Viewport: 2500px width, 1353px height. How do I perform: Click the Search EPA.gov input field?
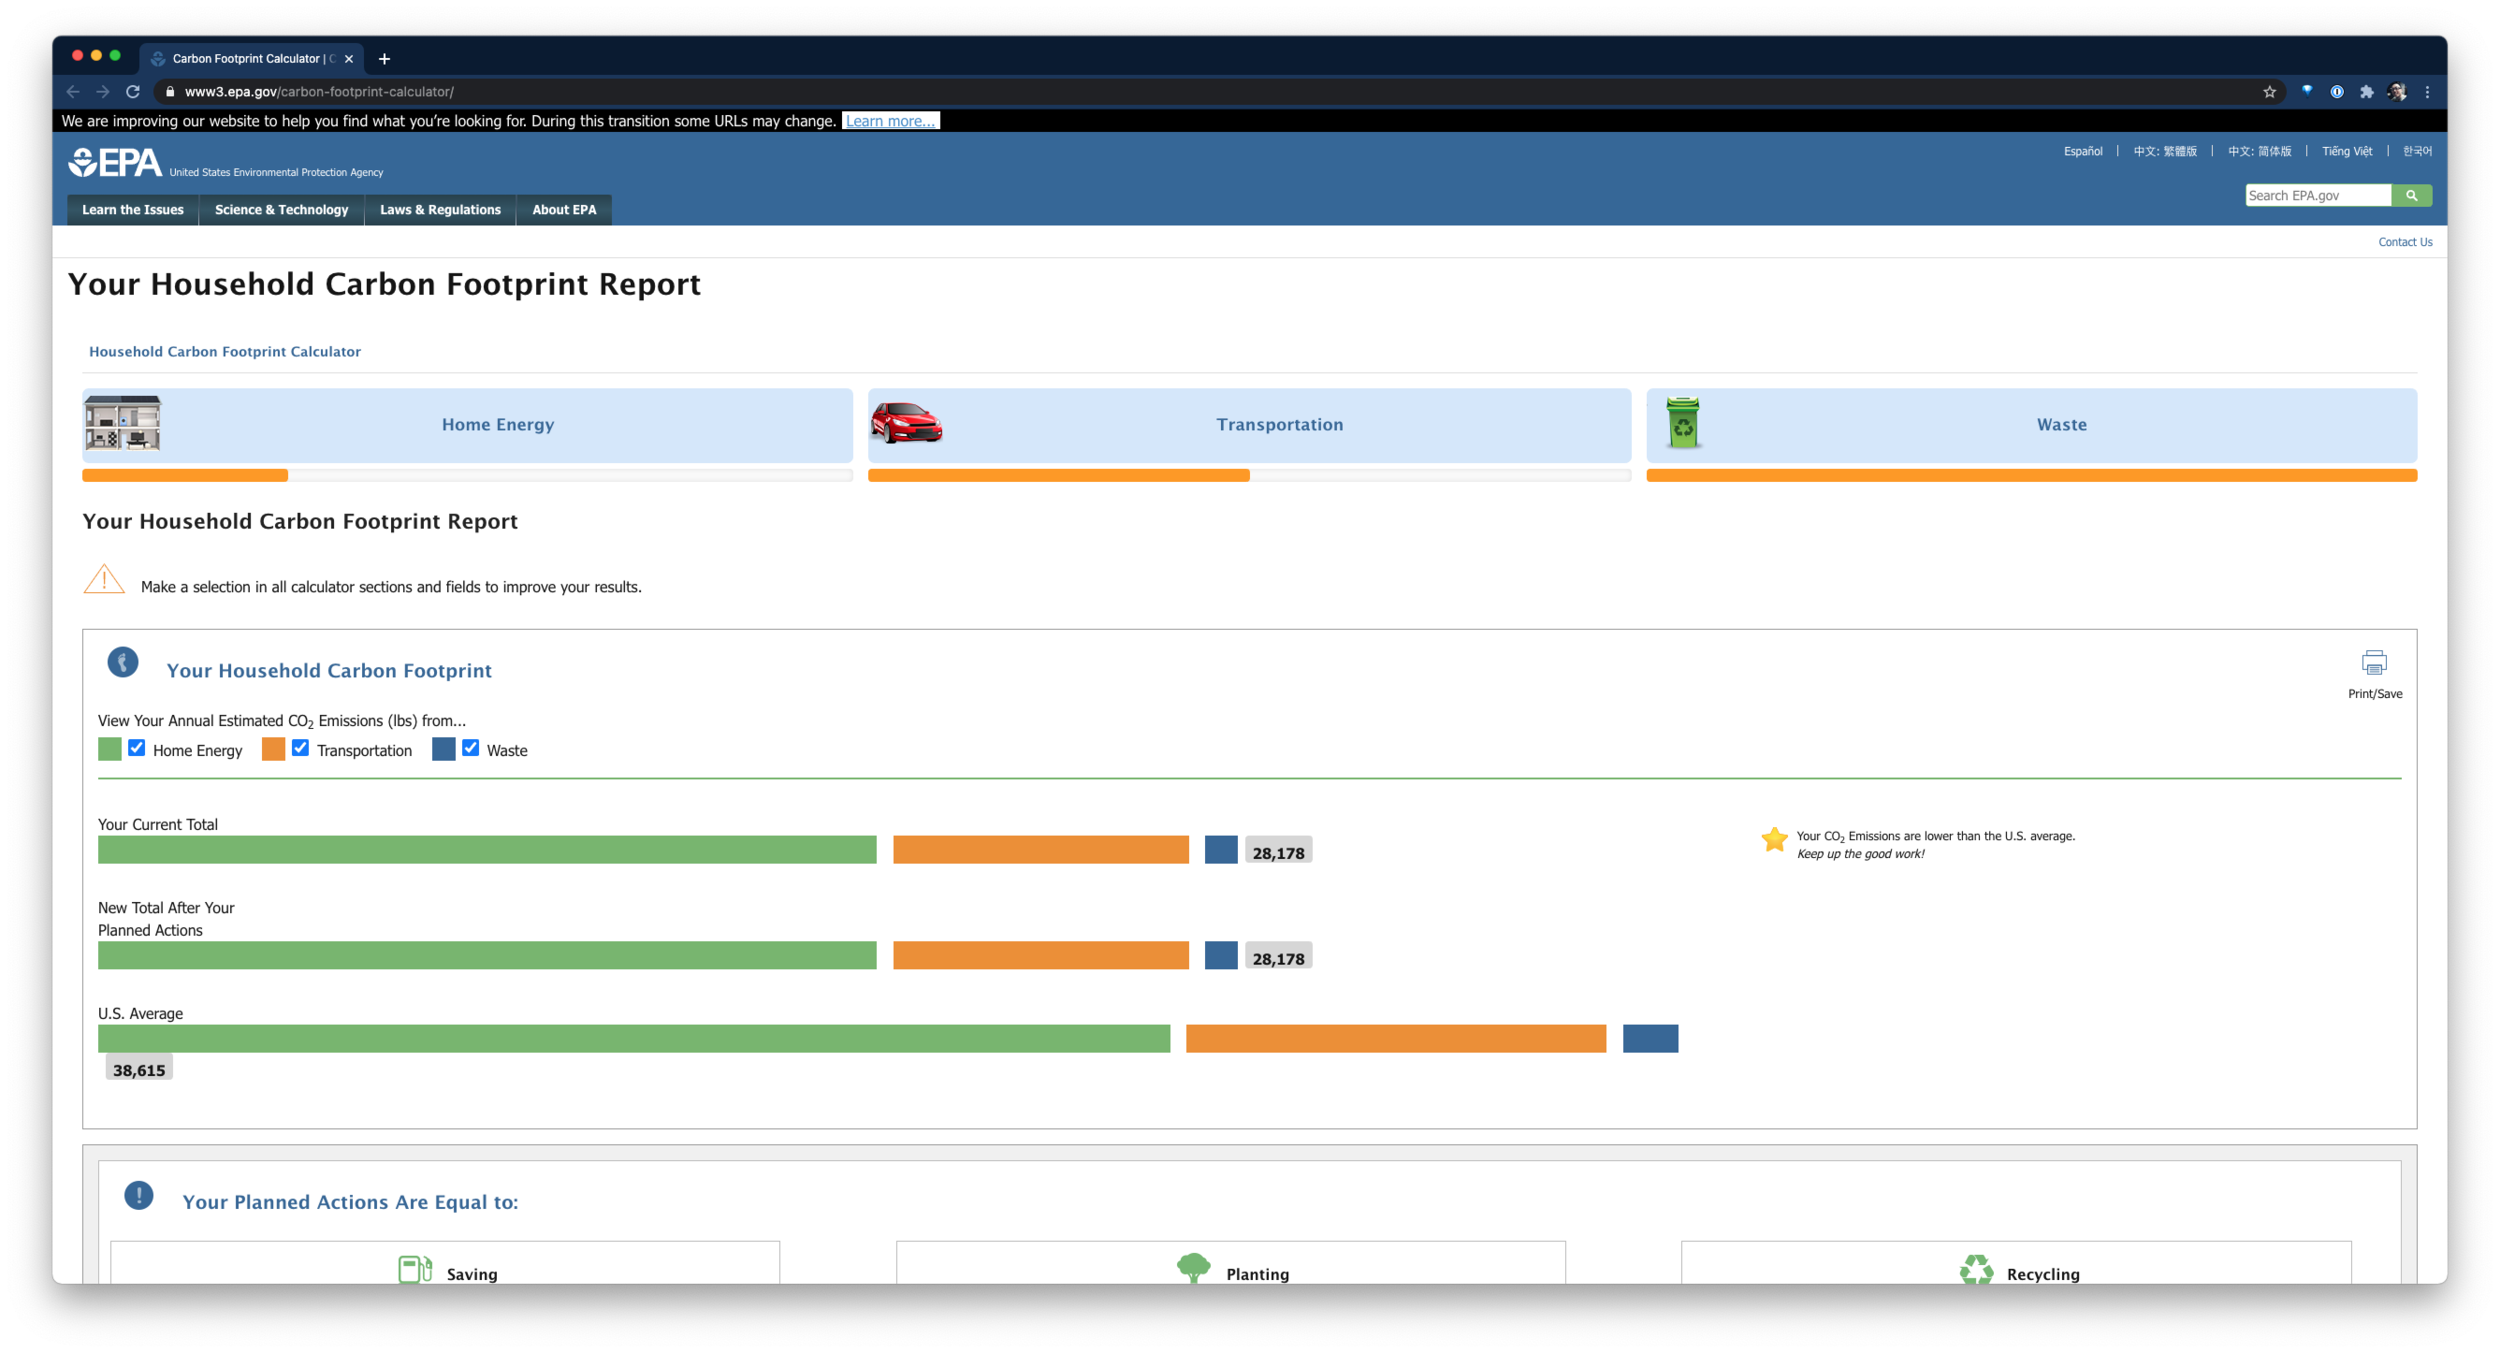tap(2317, 196)
